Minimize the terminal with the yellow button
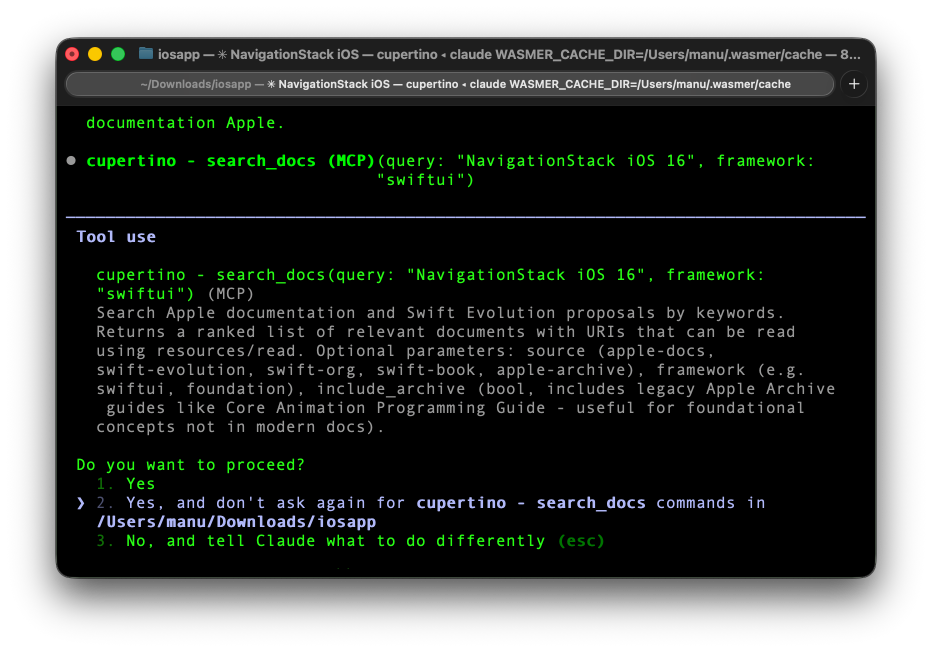The image size is (932, 652). click(x=95, y=54)
